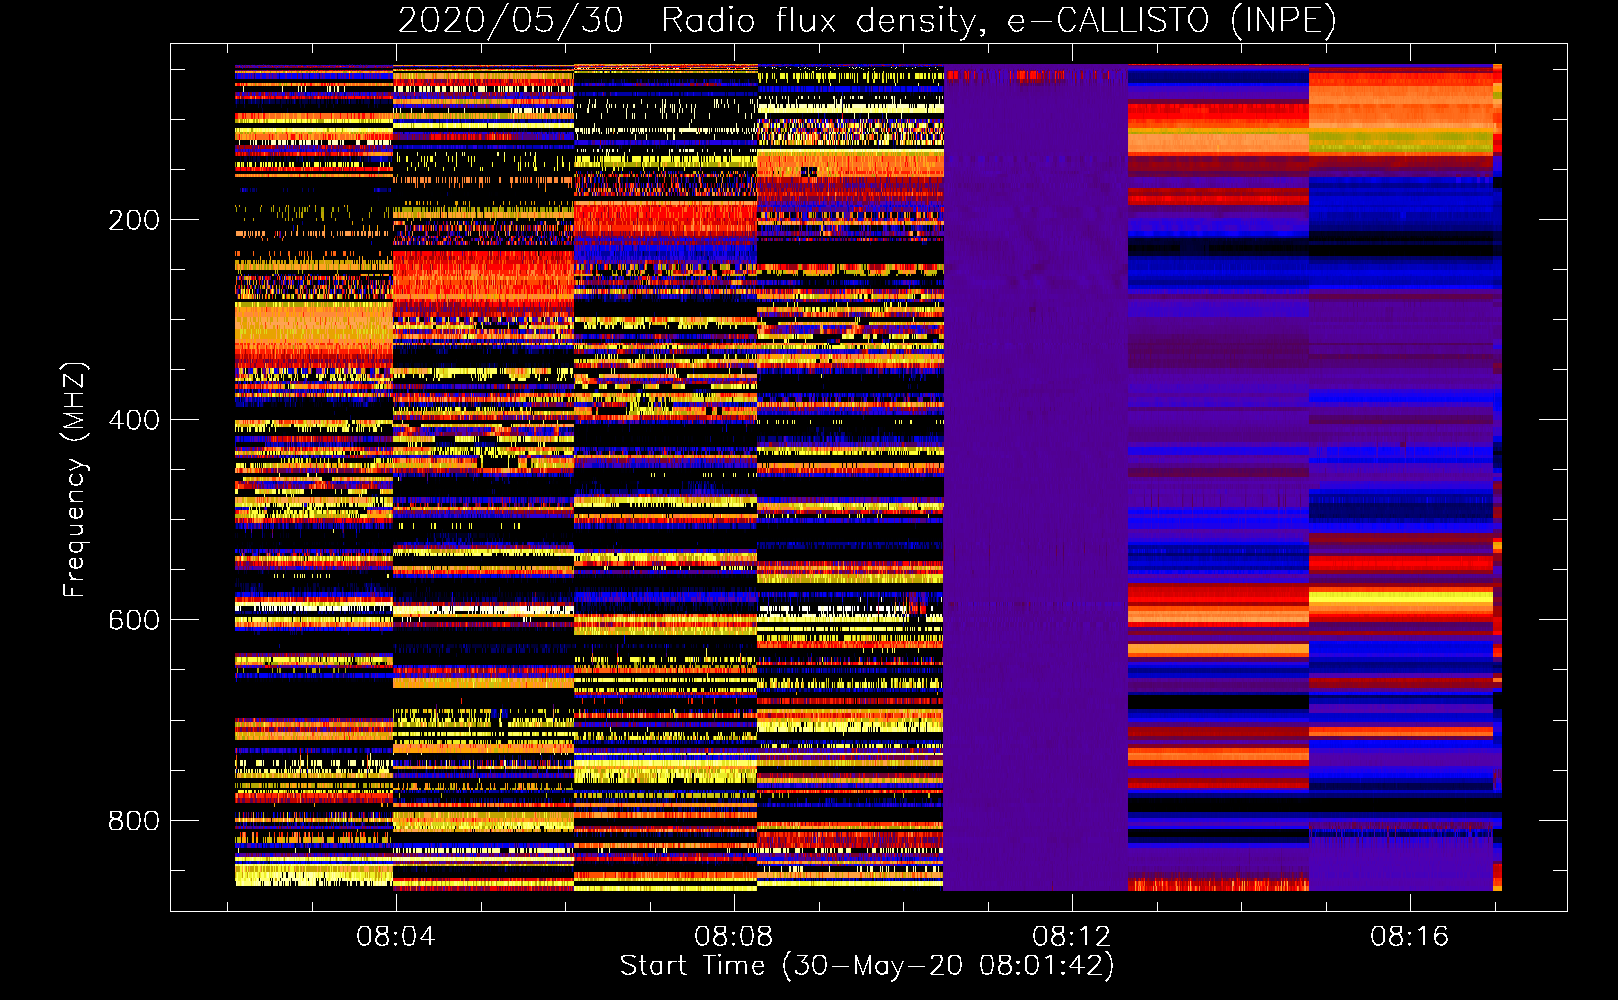Click the 08:16 time tick label
The image size is (1618, 1000).
point(1410,936)
